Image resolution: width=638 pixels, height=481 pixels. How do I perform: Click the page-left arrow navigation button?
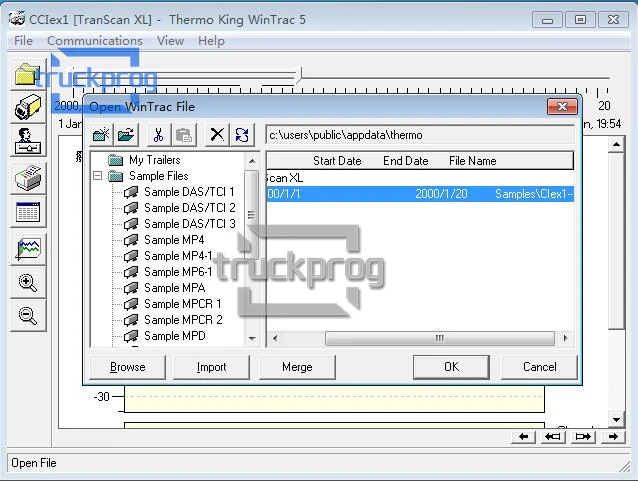coord(553,437)
